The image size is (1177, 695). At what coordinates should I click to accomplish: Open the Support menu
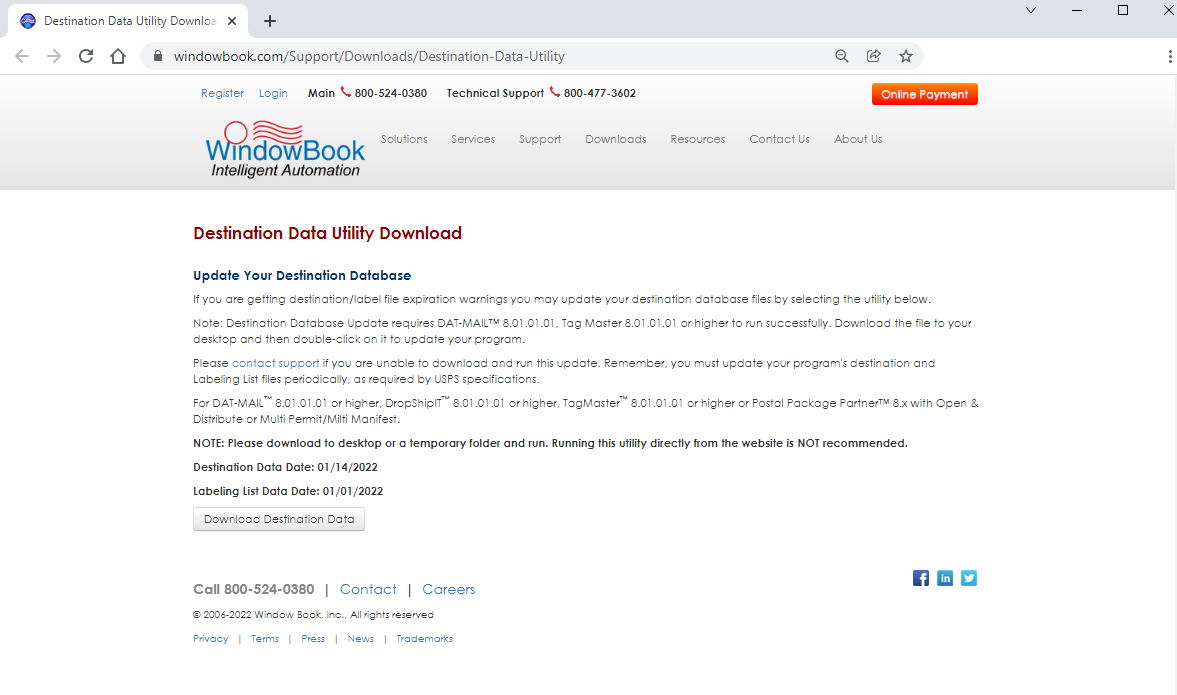tap(540, 140)
